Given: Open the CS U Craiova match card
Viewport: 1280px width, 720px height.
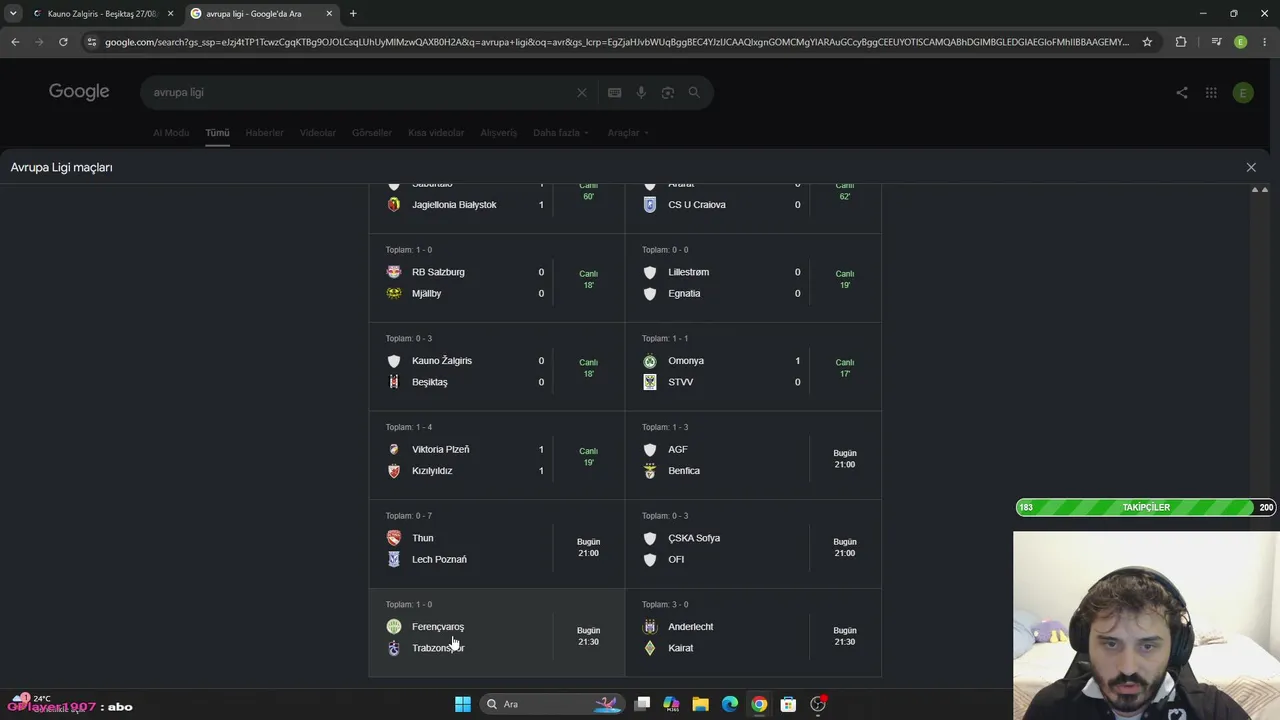Looking at the screenshot, I should point(753,208).
